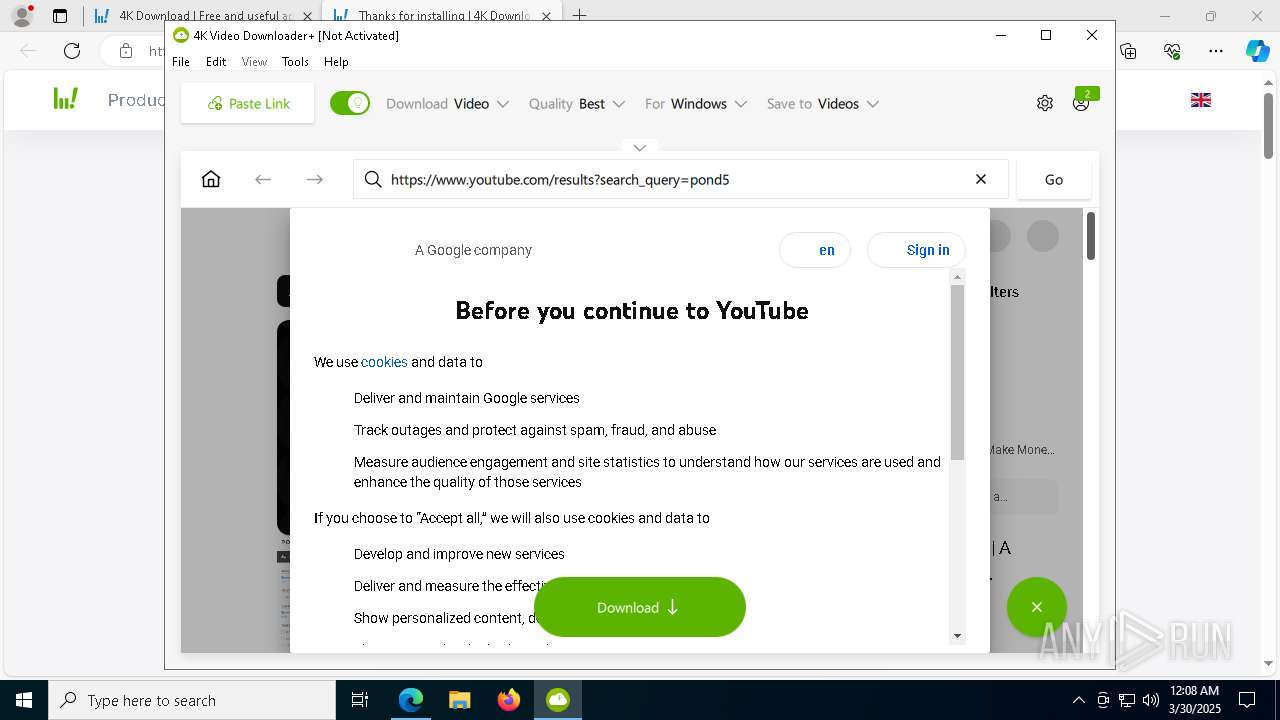Image resolution: width=1280 pixels, height=720 pixels.
Task: Open settings with the gear icon
Action: 1045,103
